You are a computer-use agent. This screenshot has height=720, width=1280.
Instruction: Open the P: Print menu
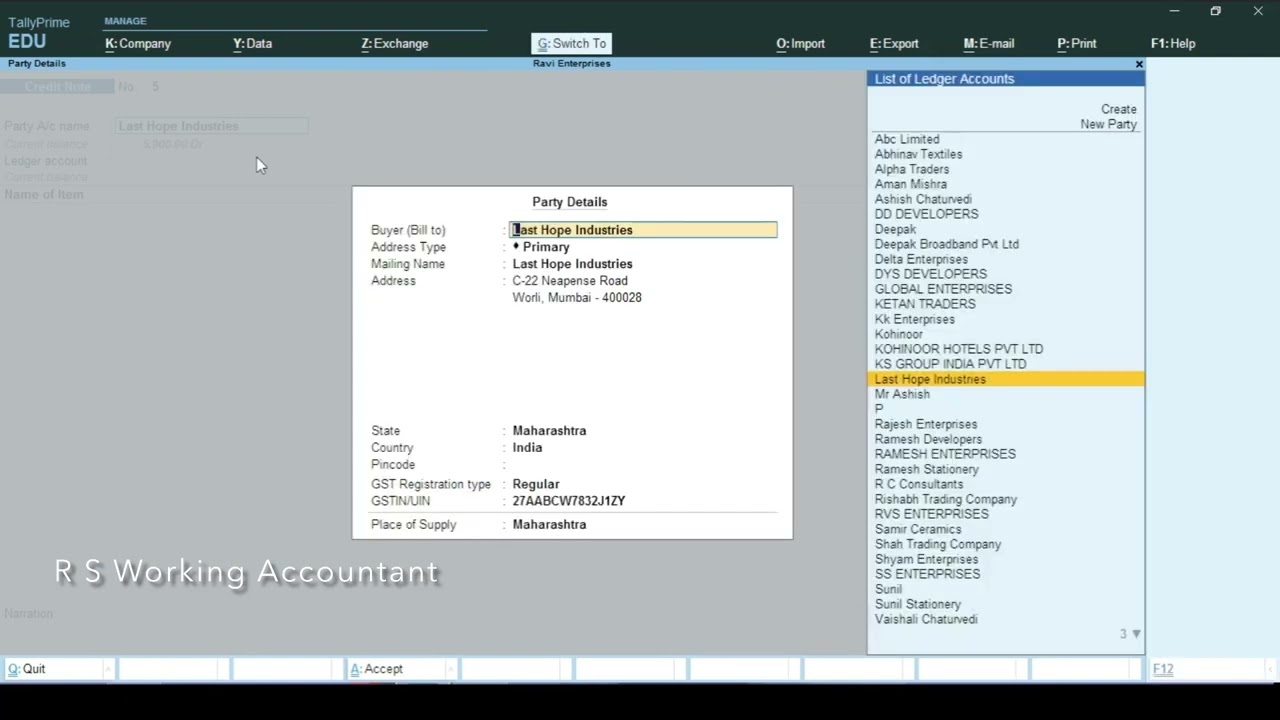(1076, 43)
